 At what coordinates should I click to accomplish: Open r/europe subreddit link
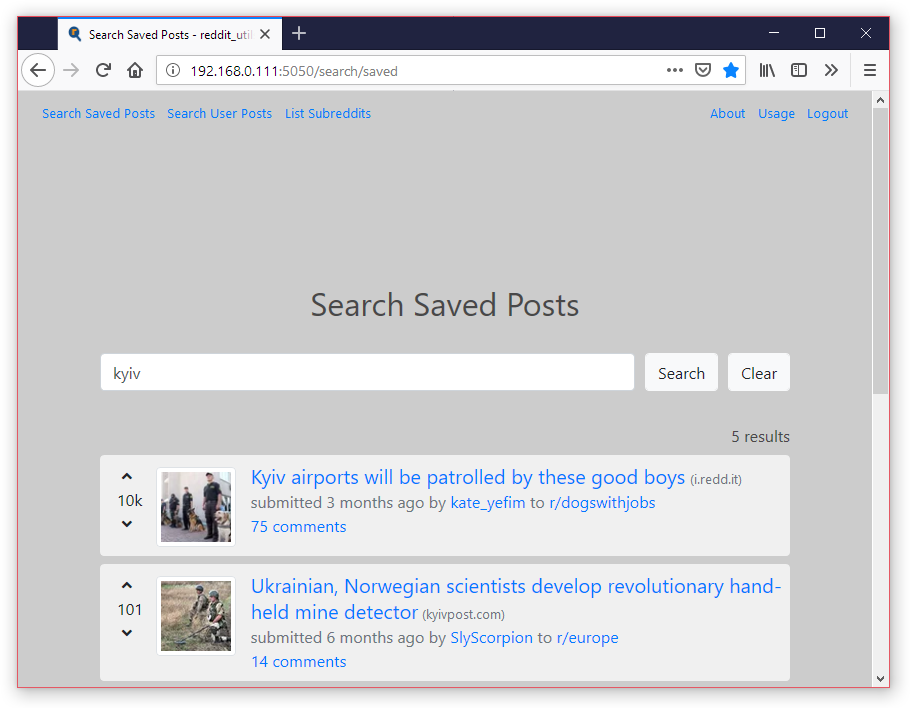pos(587,638)
